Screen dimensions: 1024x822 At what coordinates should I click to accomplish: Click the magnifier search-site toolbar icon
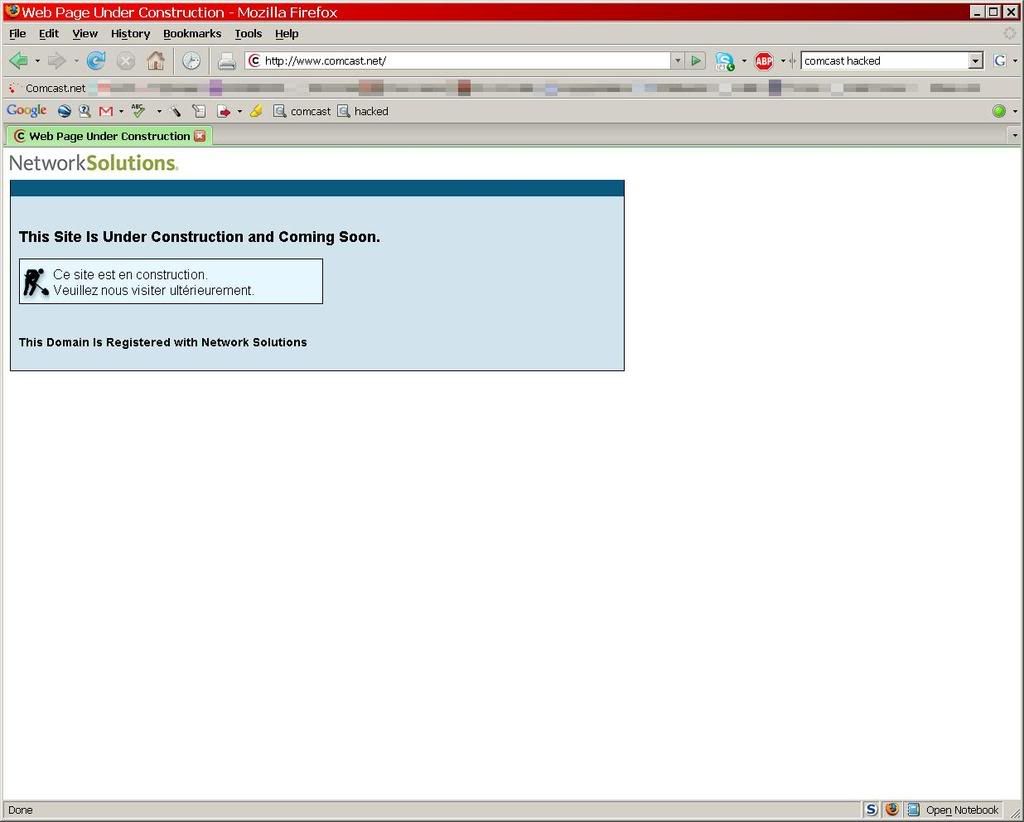84,112
